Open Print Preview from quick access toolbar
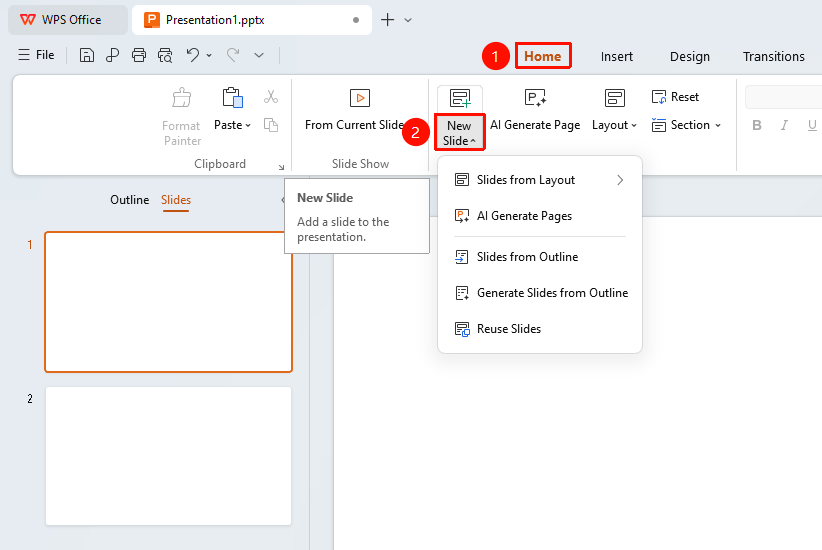This screenshot has height=550, width=822. 165,55
